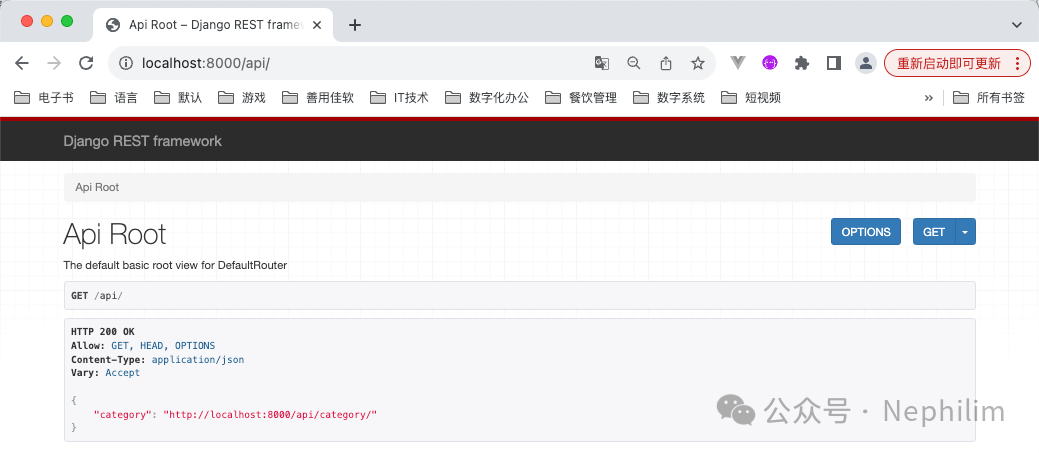Viewport: 1039px width, 453px height.
Task: Open the Vue devtools extension icon
Action: 738,63
